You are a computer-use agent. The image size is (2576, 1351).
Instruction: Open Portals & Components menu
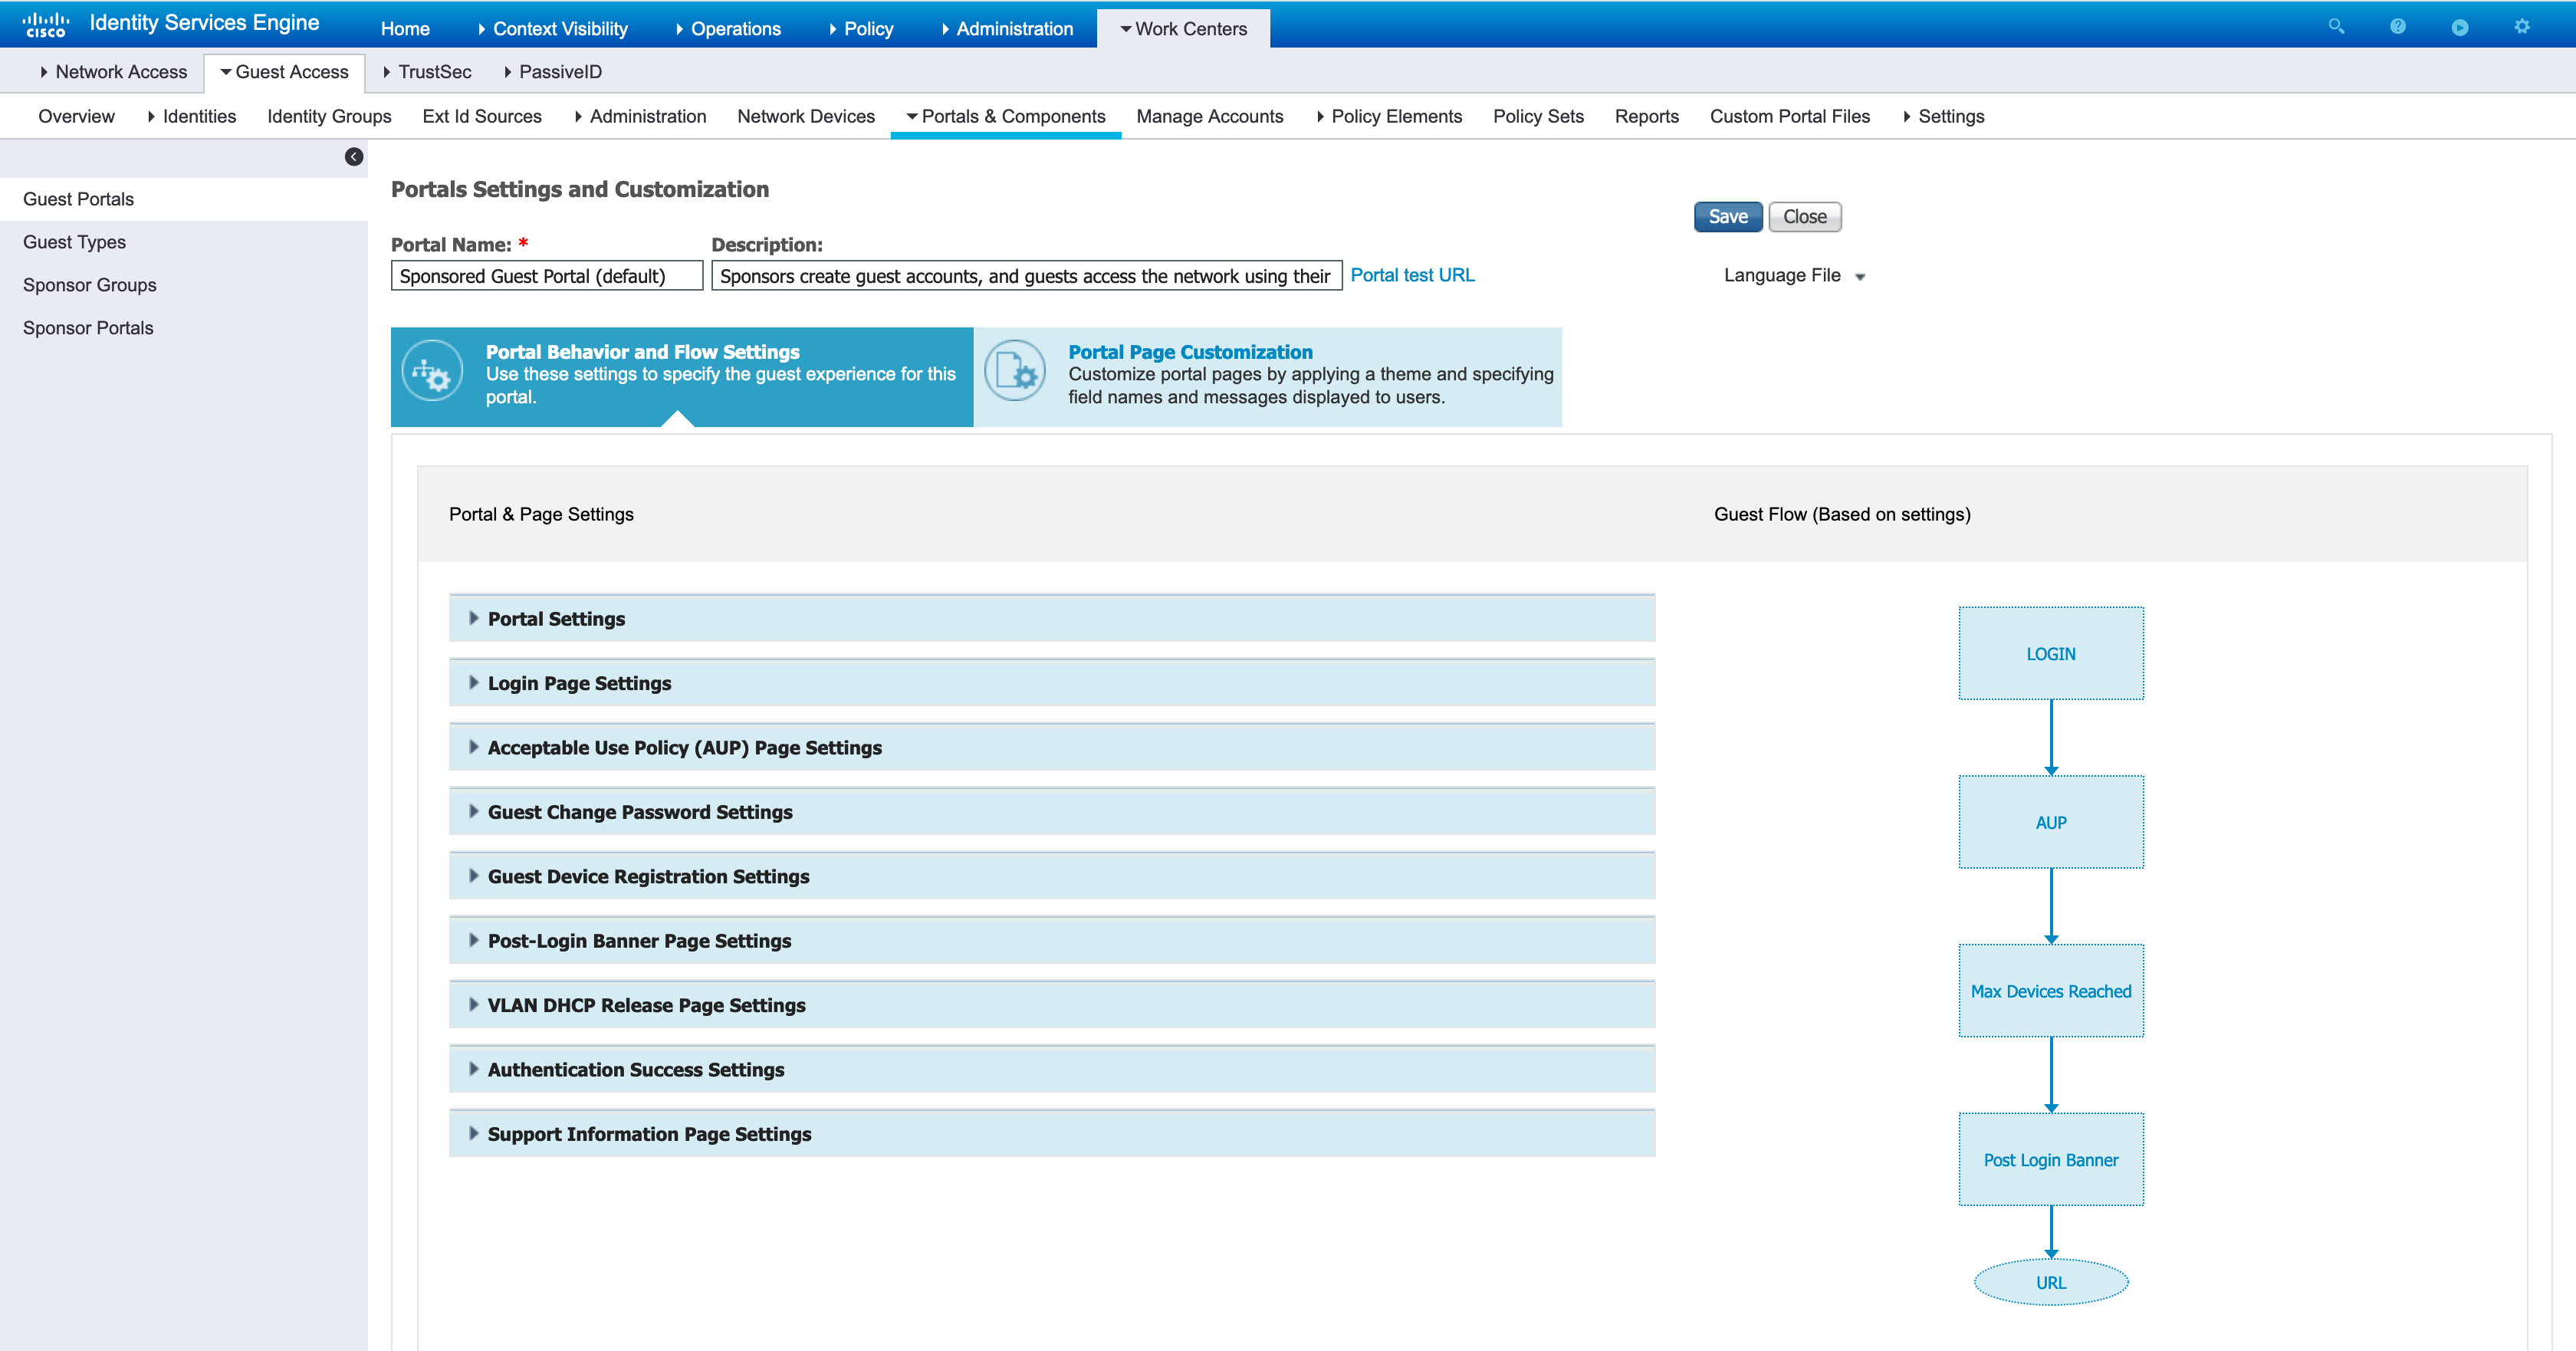point(1006,116)
